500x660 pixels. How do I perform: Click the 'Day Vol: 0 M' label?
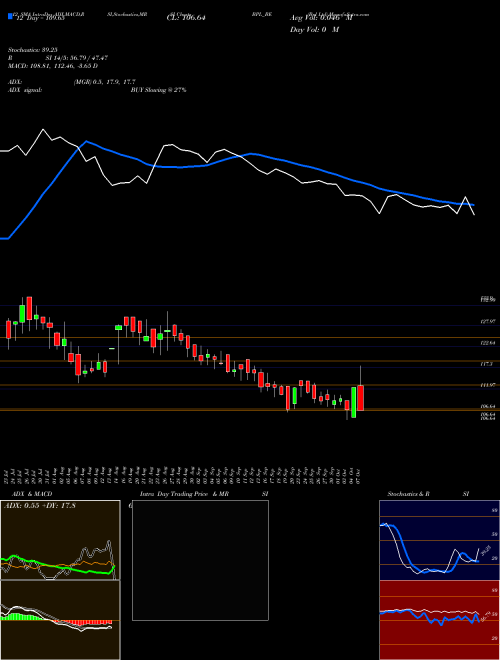(x=314, y=30)
